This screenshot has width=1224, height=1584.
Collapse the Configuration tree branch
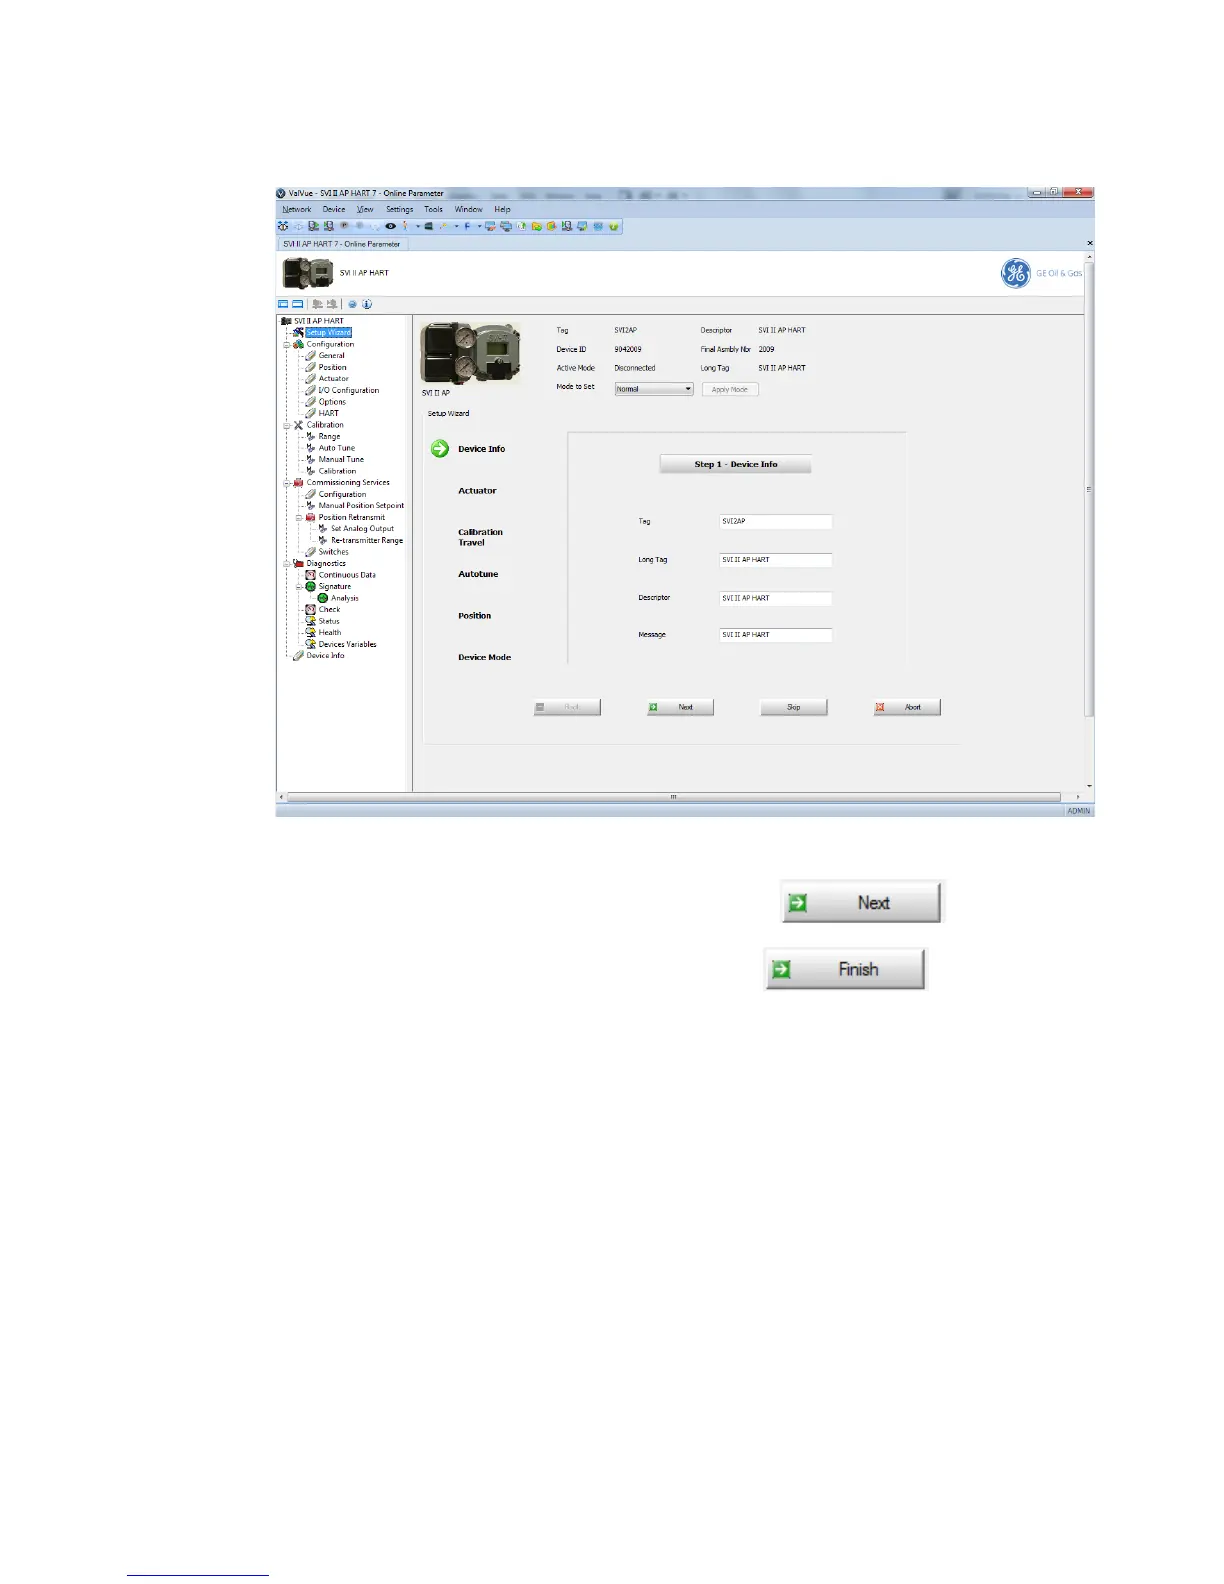pos(287,344)
